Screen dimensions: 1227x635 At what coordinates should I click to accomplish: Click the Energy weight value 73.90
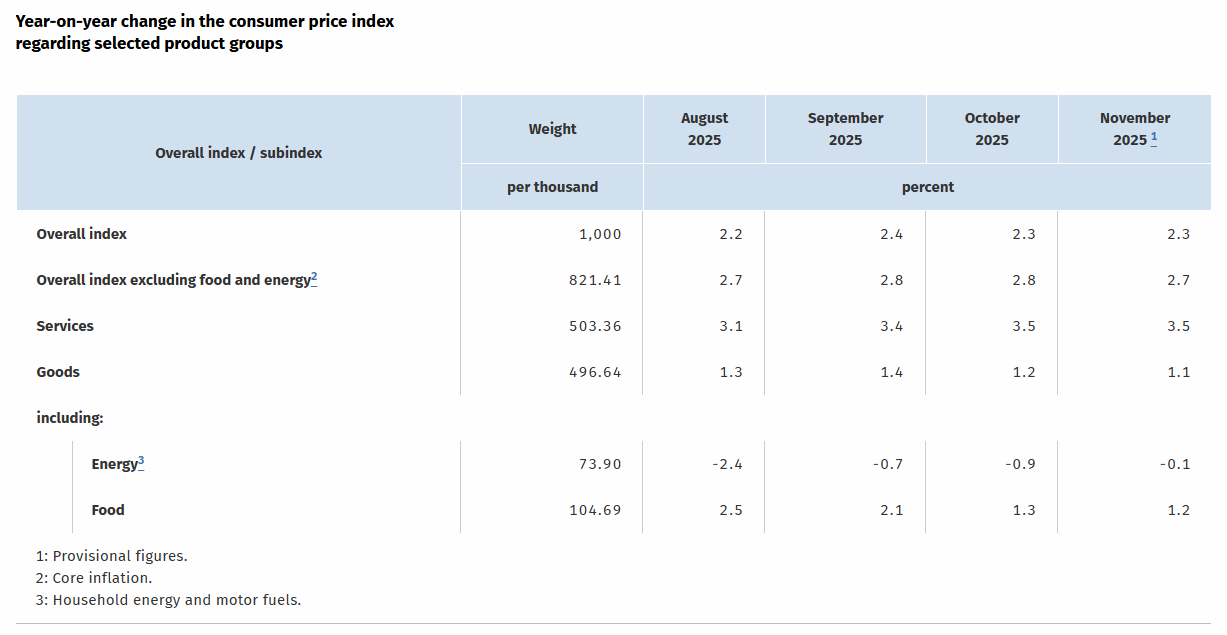coord(600,464)
